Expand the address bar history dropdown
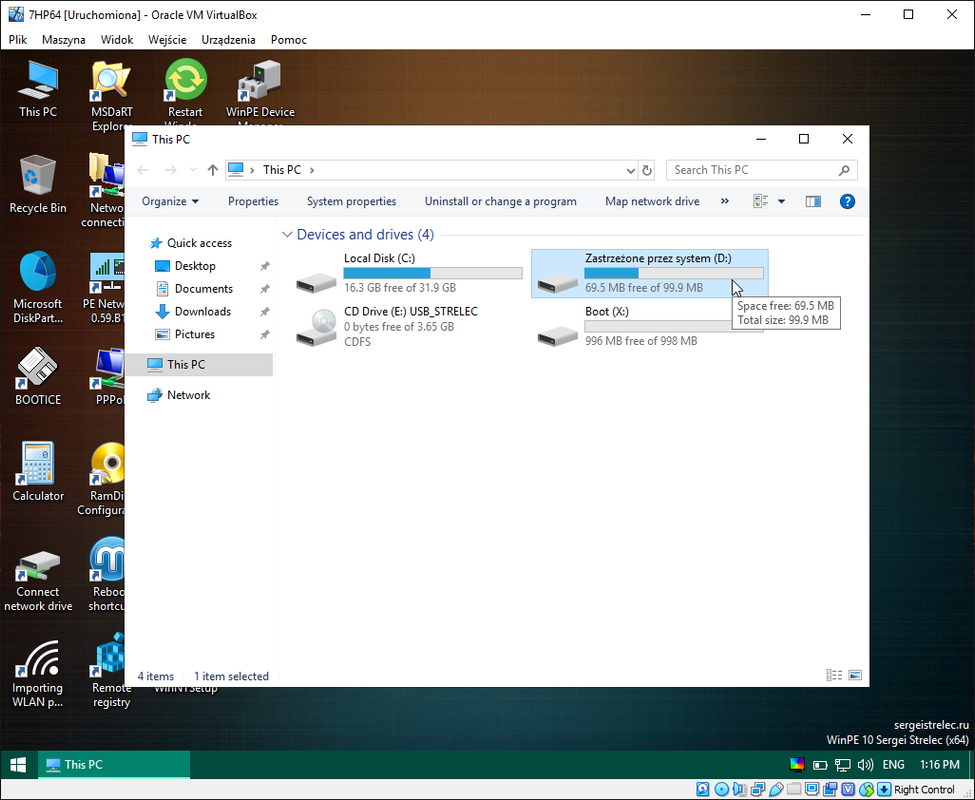 [x=631, y=170]
